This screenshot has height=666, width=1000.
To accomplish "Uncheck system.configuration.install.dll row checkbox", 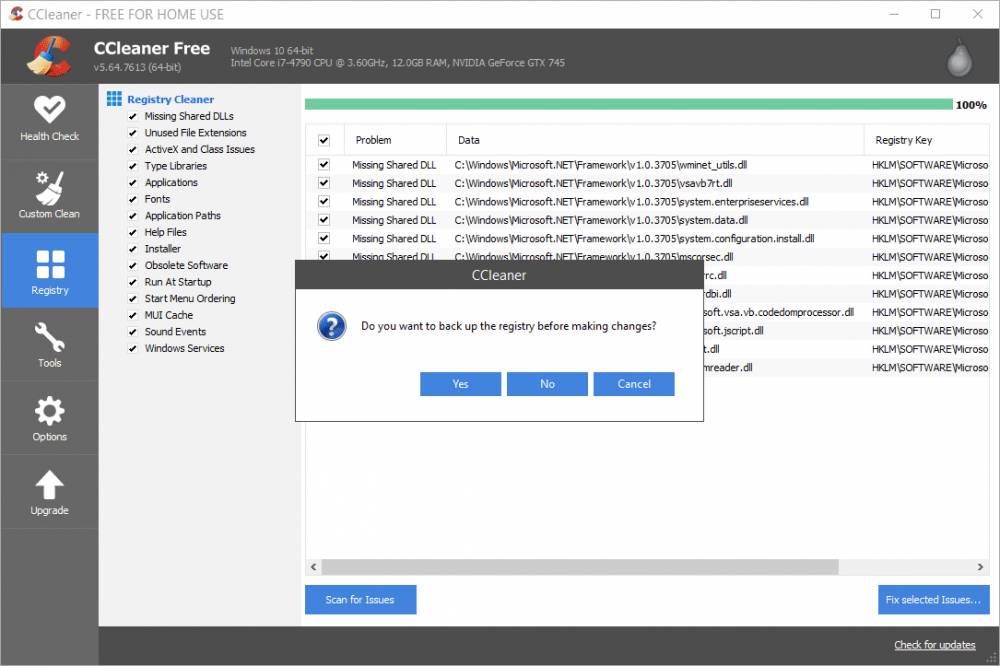I will tap(324, 239).
